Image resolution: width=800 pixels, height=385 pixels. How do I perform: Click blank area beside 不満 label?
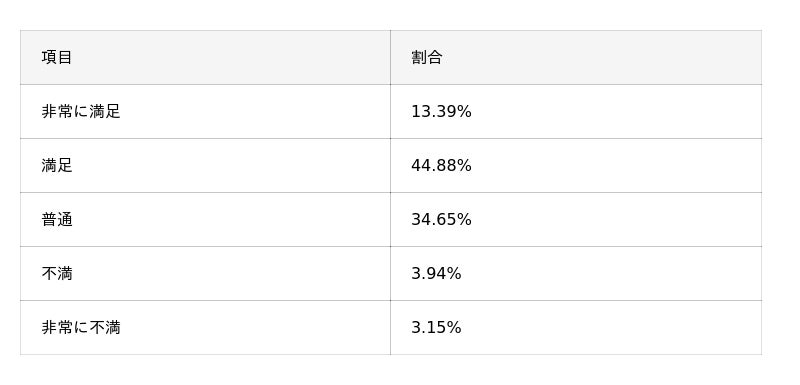(231, 274)
